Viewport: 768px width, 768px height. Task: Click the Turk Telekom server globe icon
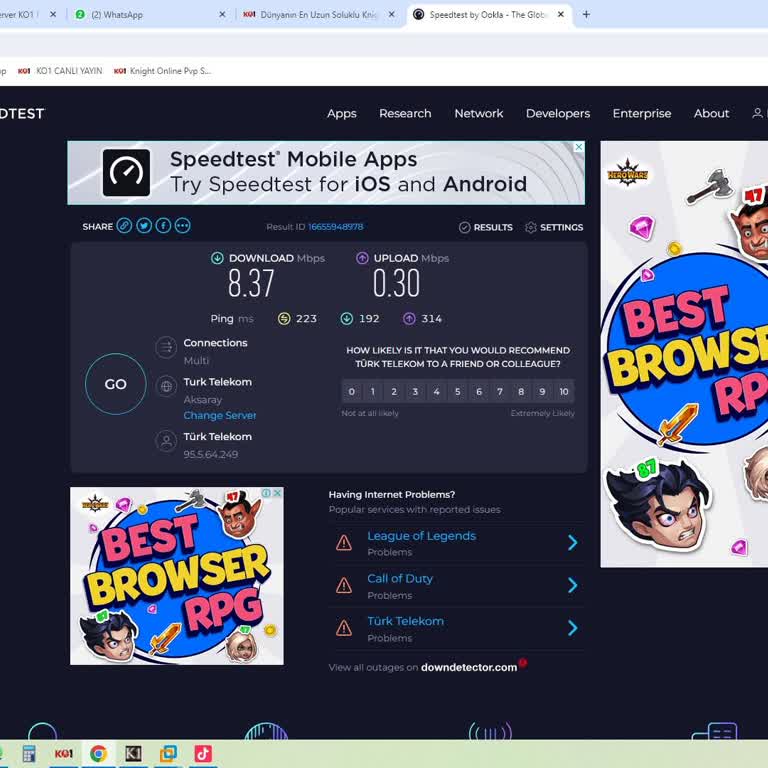[166, 387]
